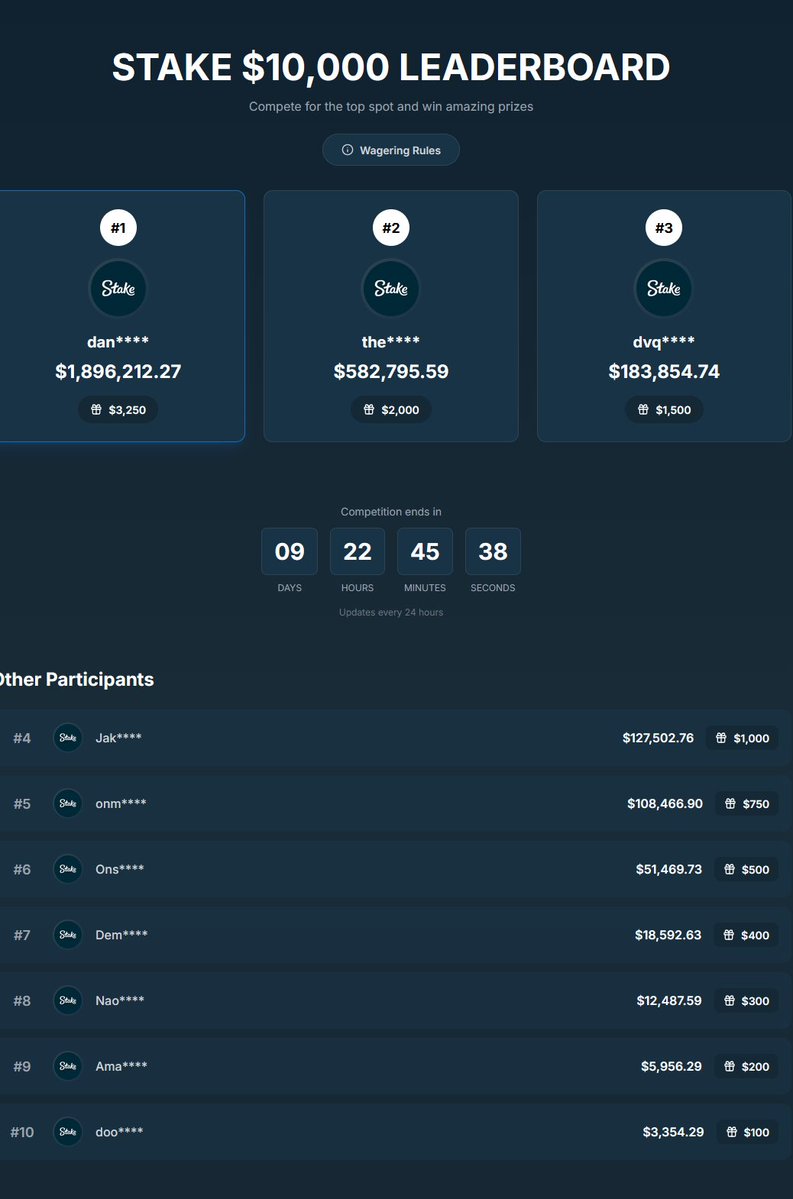The image size is (793, 1199).
Task: Click the gift icon beside $400 prize
Action: click(729, 935)
